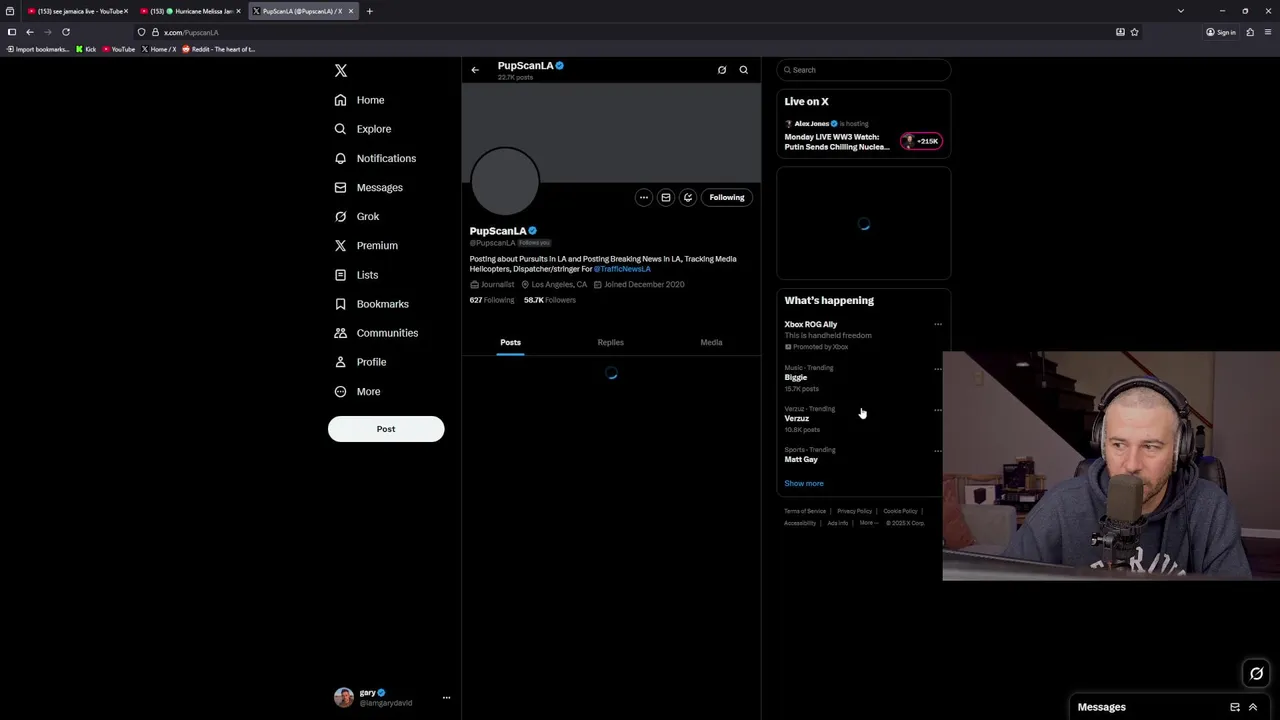Open the 627 Following list
Image resolution: width=1280 pixels, height=720 pixels.
point(492,300)
